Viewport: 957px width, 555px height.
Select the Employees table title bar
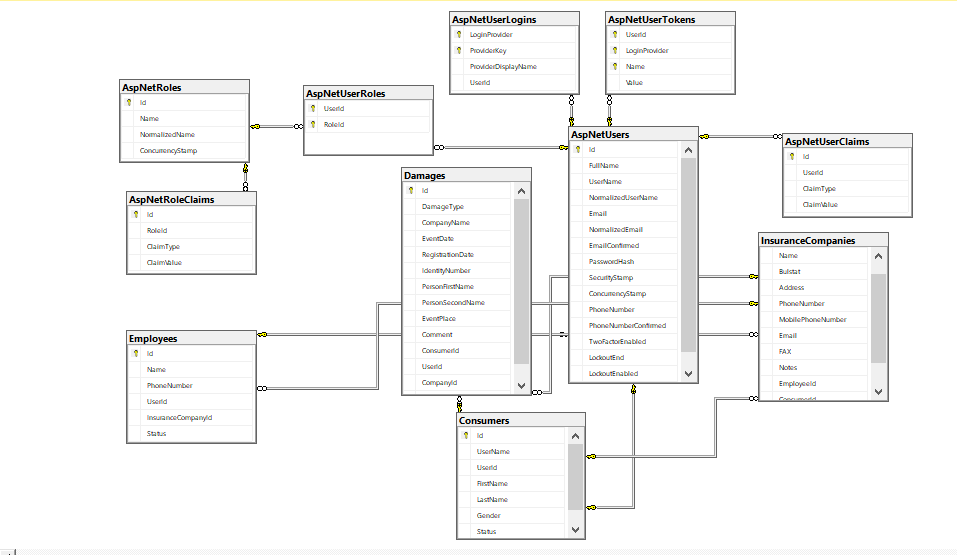[191, 338]
